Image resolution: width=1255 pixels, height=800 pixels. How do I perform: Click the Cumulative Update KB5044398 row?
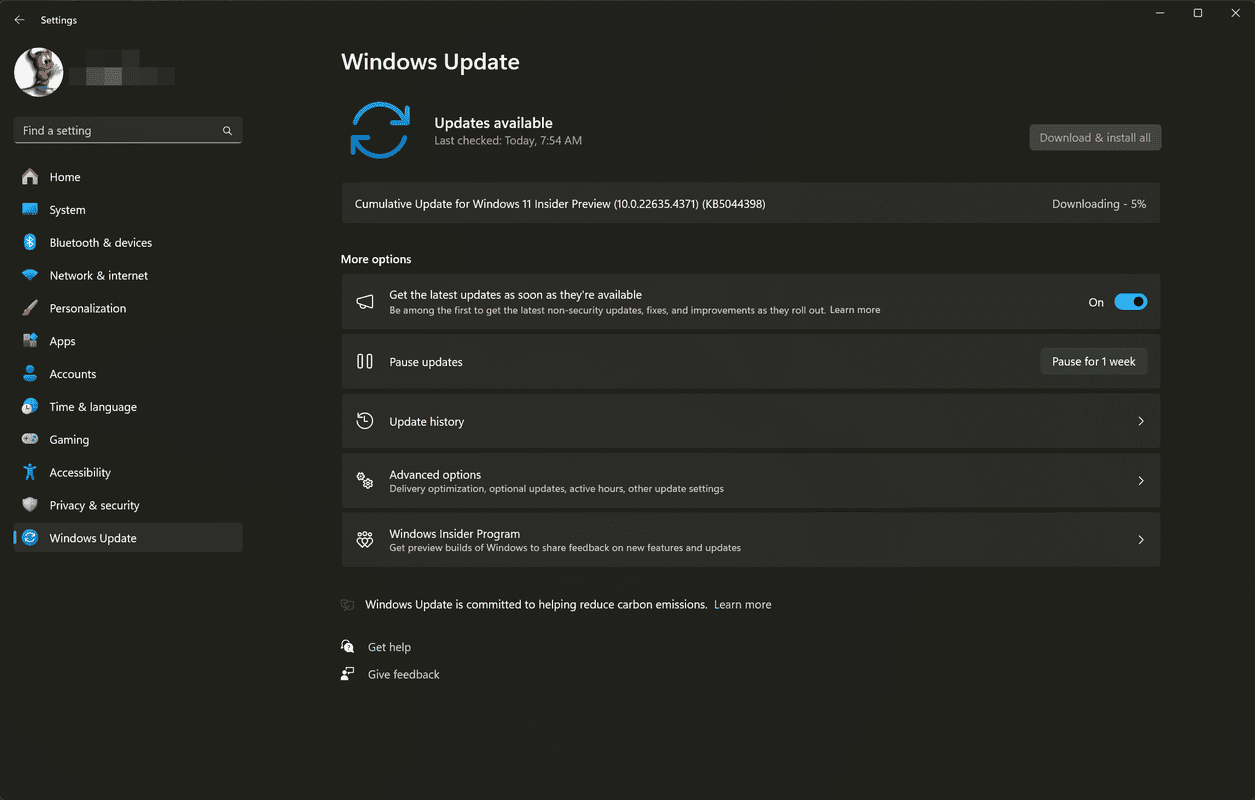point(751,204)
